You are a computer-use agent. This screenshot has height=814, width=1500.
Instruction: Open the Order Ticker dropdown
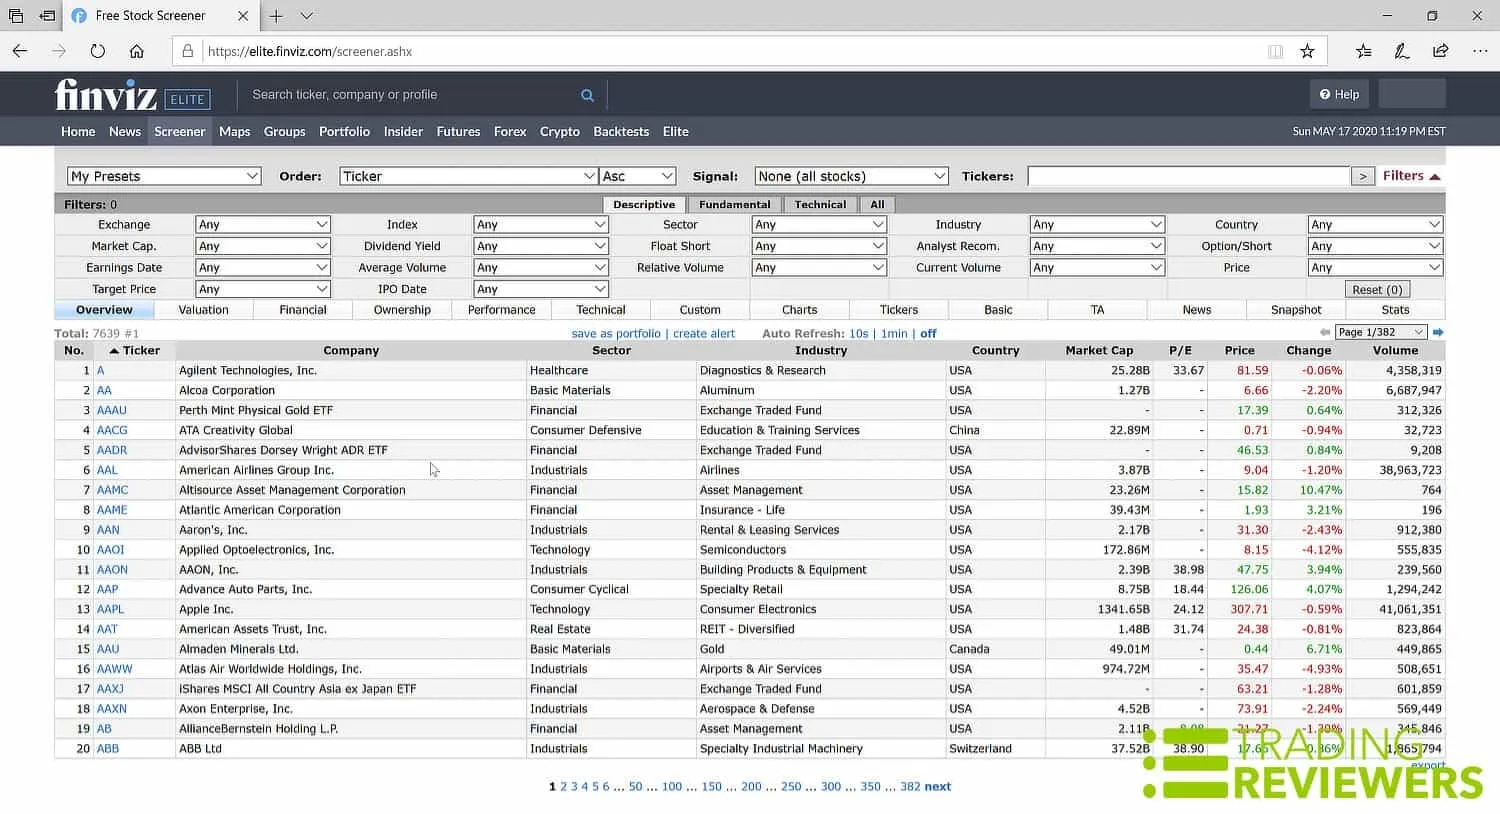click(469, 176)
